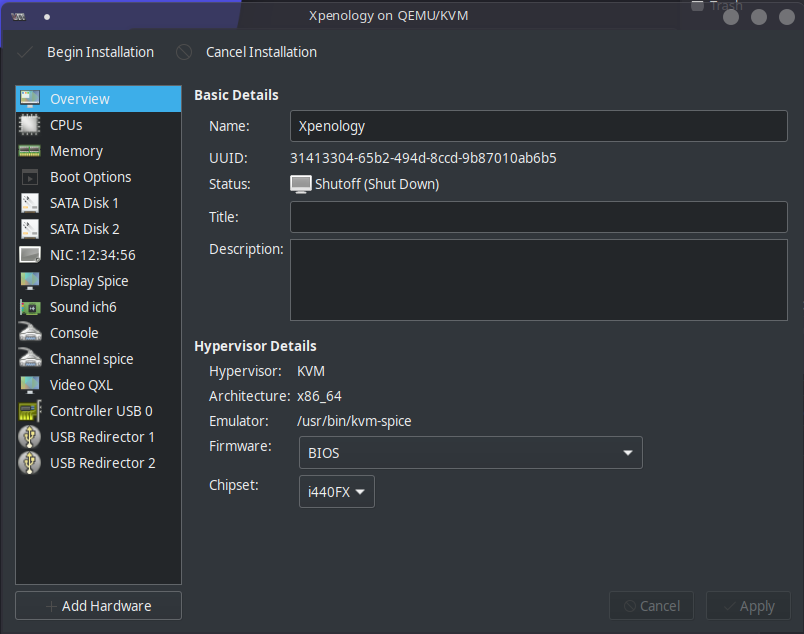Click the Sound ich6 card icon
804x634 pixels.
30,307
